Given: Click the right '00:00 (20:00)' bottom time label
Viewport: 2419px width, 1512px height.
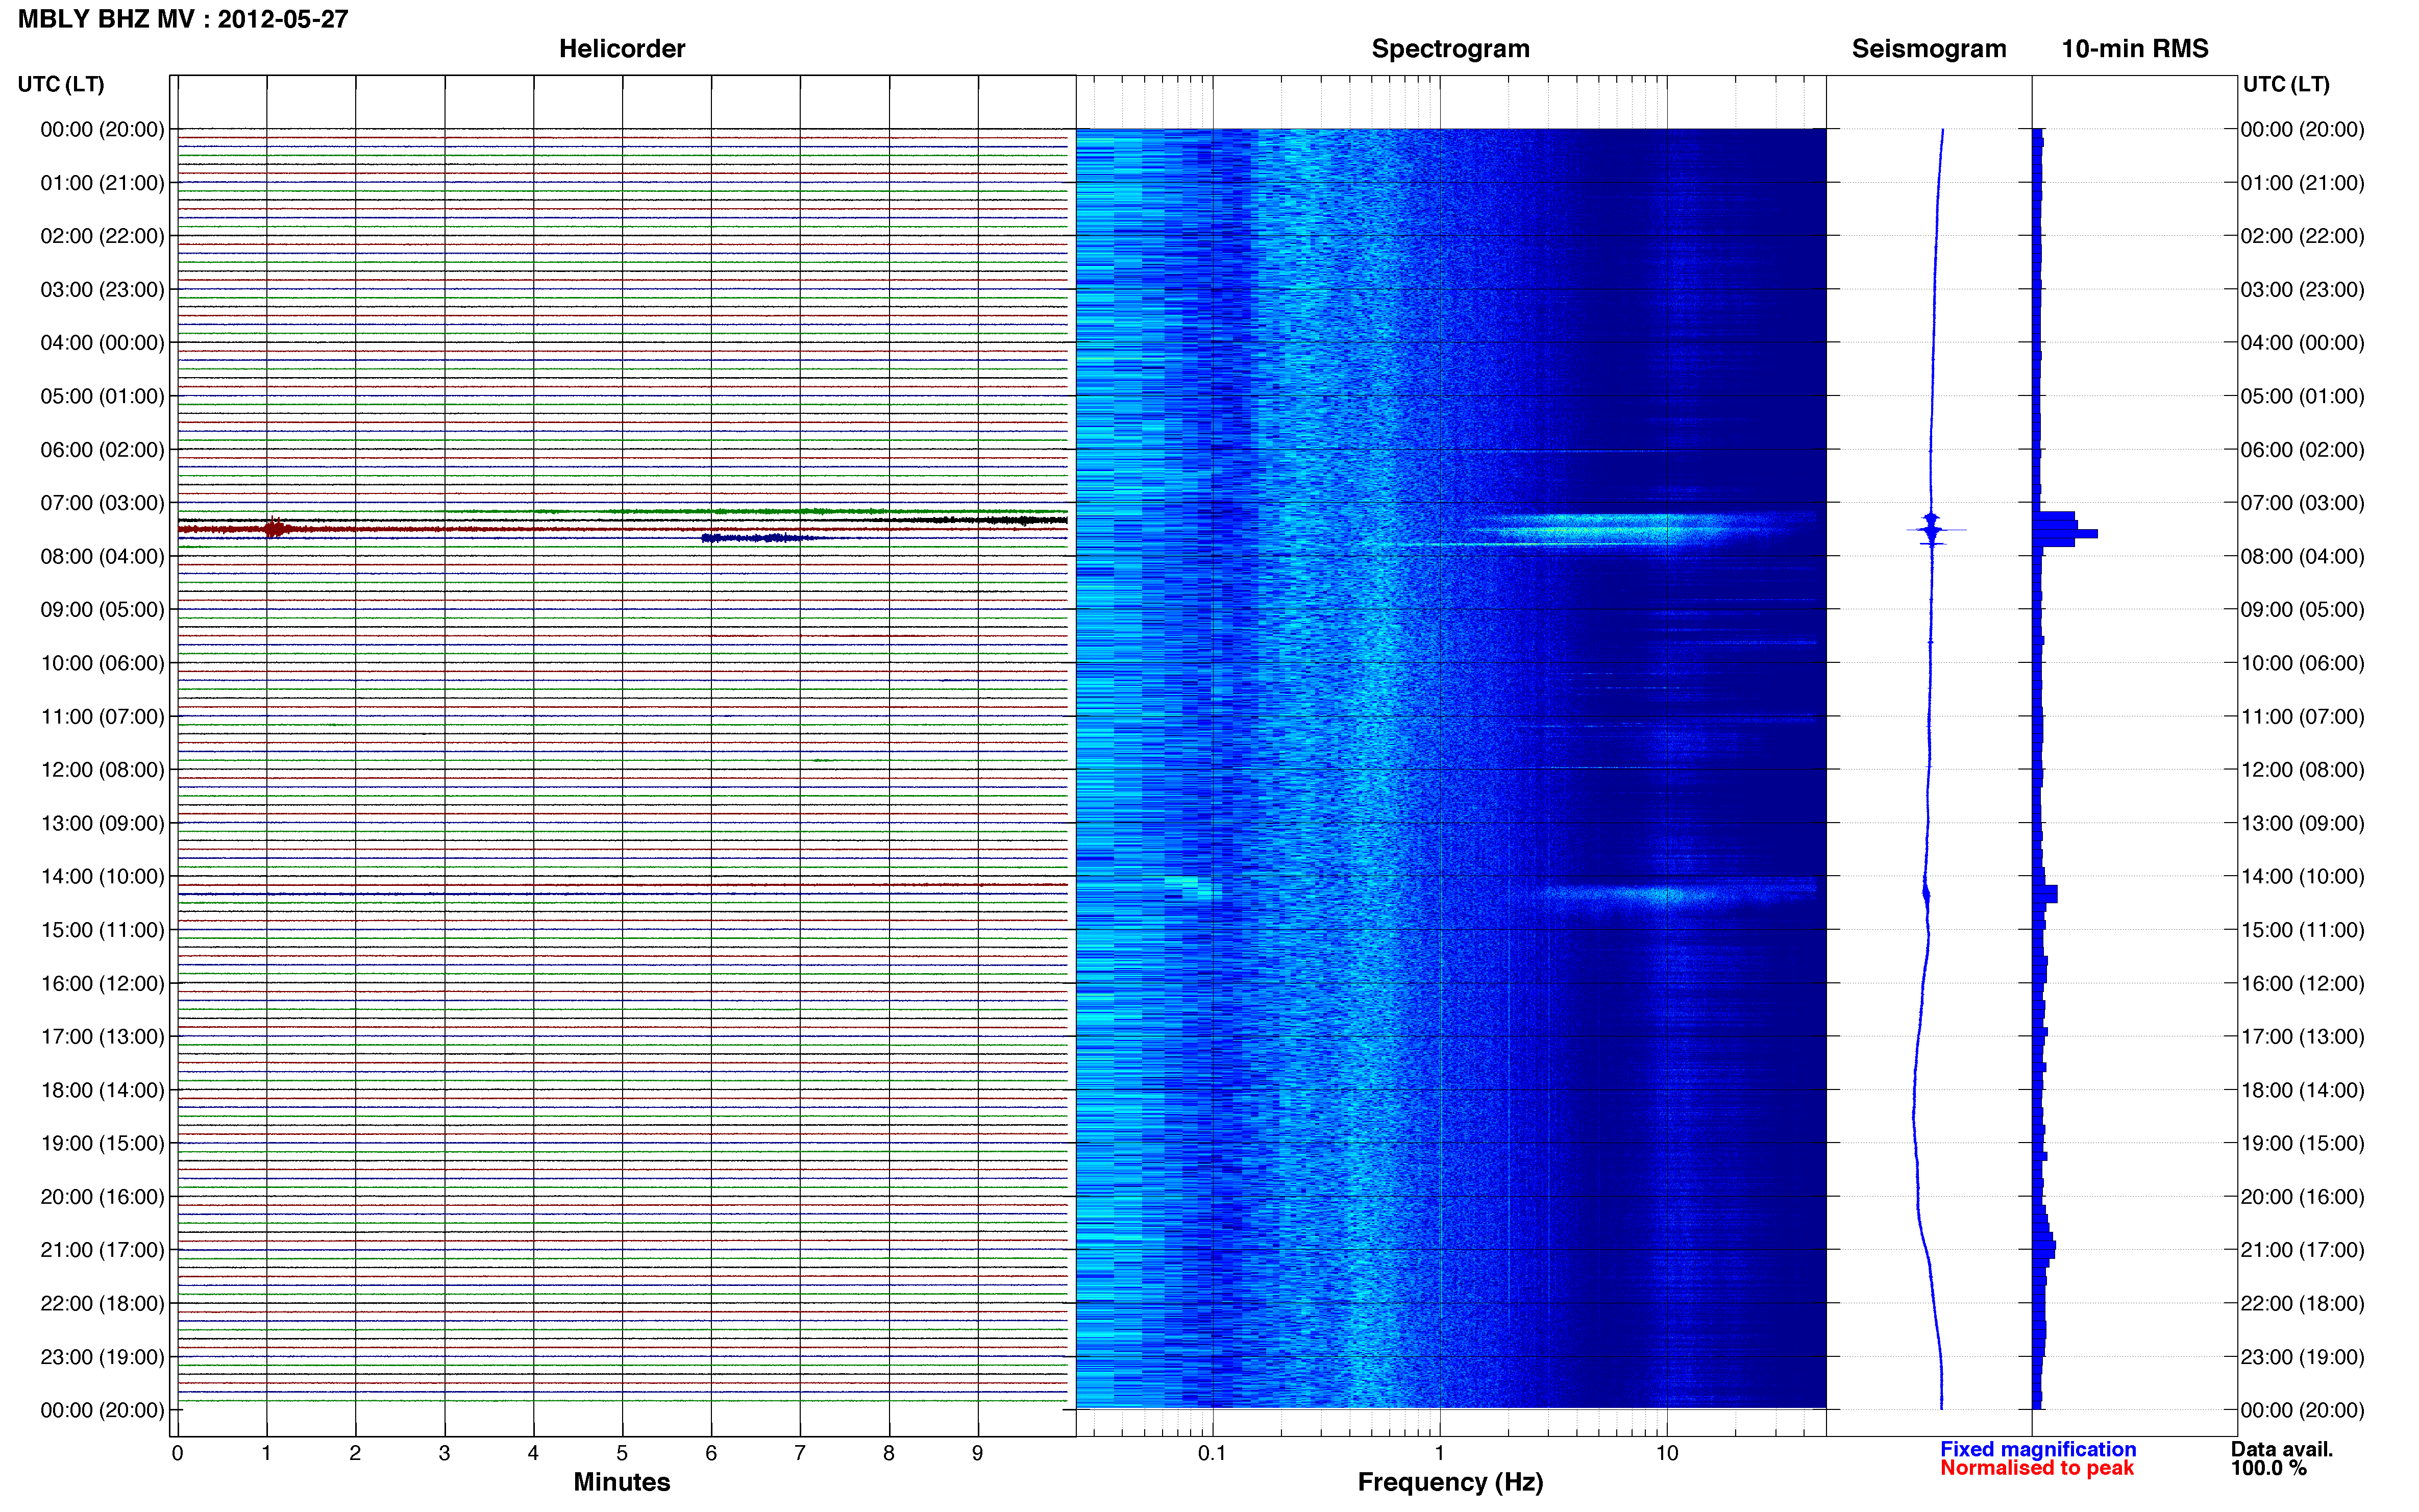Looking at the screenshot, I should (2302, 1410).
